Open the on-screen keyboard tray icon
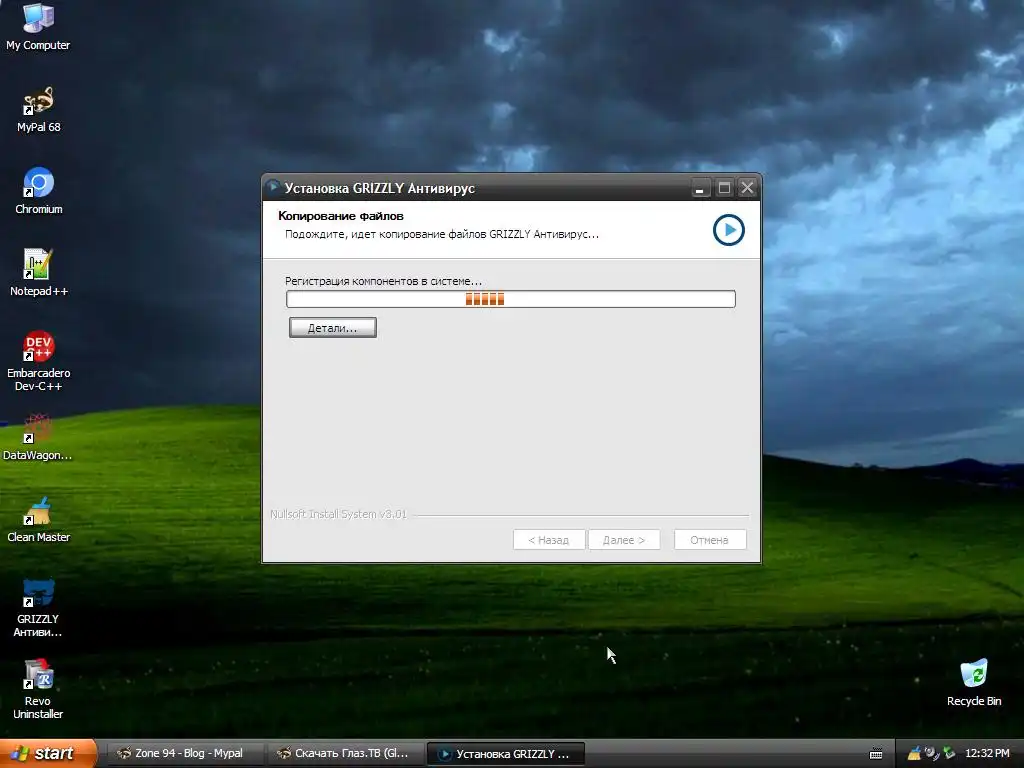This screenshot has height=768, width=1024. tap(876, 754)
